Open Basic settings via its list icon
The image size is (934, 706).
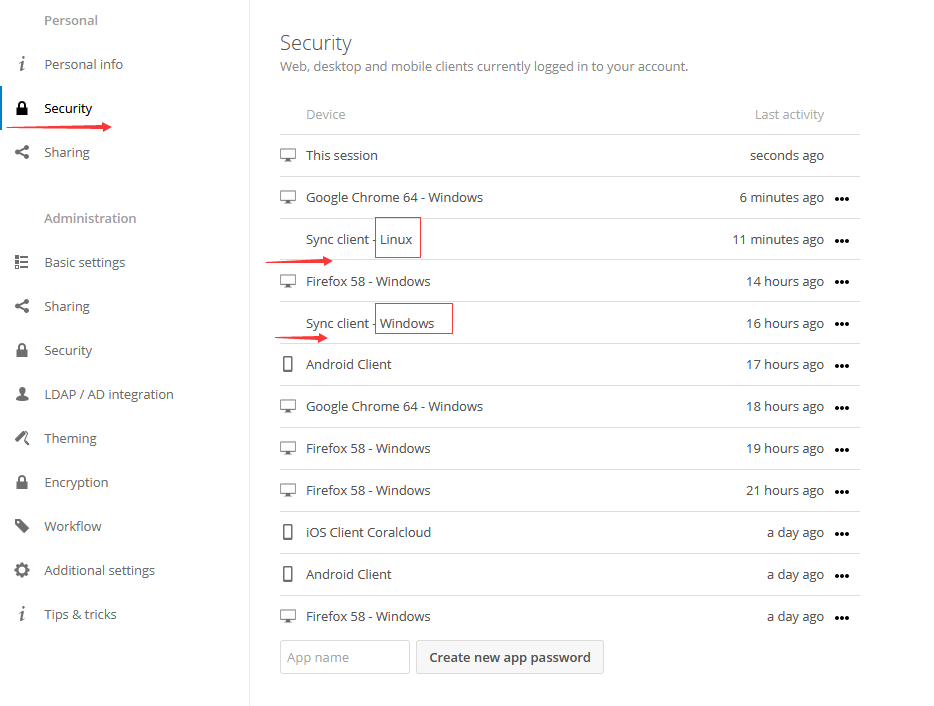point(21,262)
